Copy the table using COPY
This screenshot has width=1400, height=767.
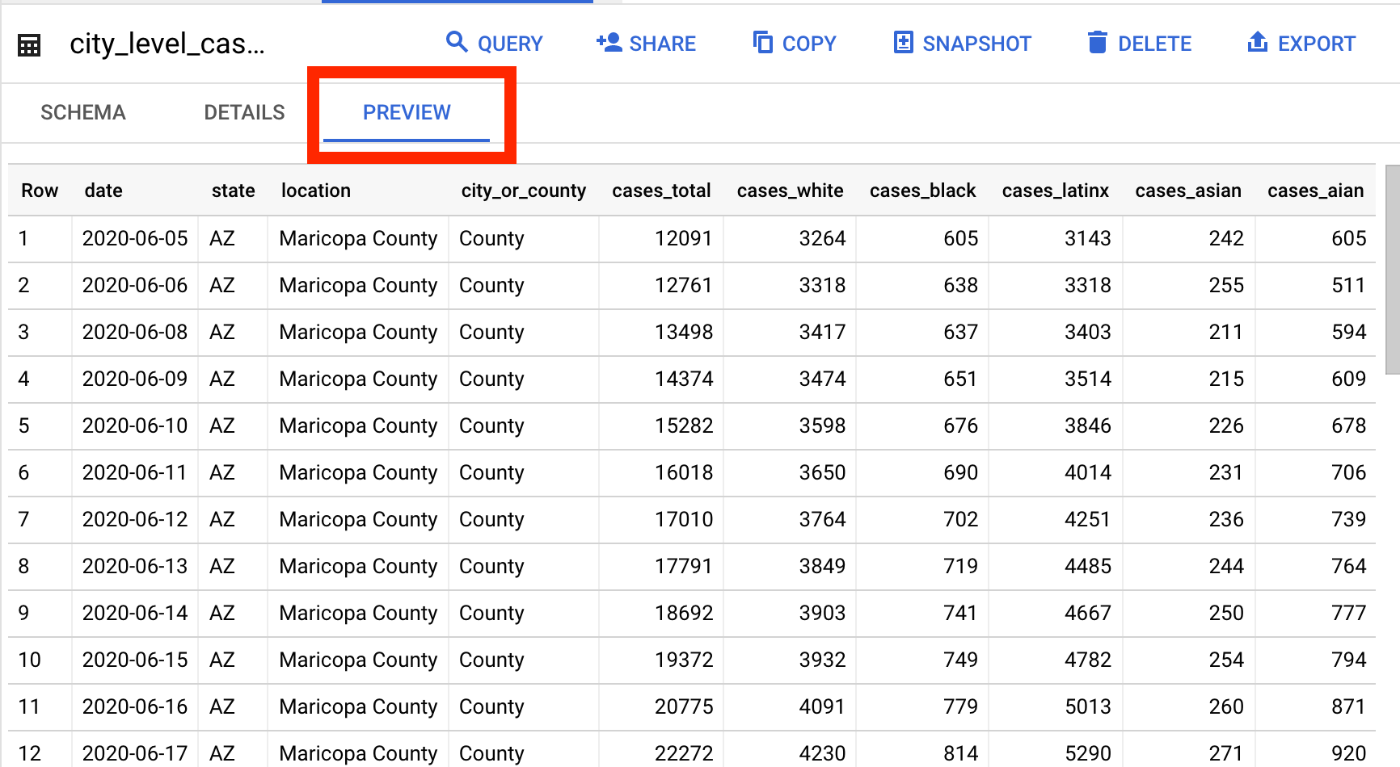click(x=794, y=43)
